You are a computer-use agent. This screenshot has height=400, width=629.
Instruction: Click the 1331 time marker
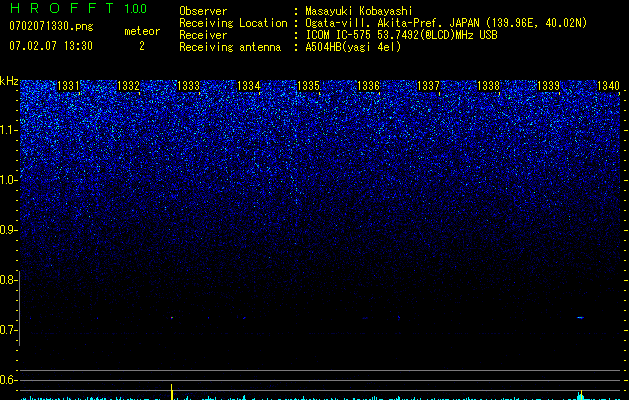(x=68, y=86)
